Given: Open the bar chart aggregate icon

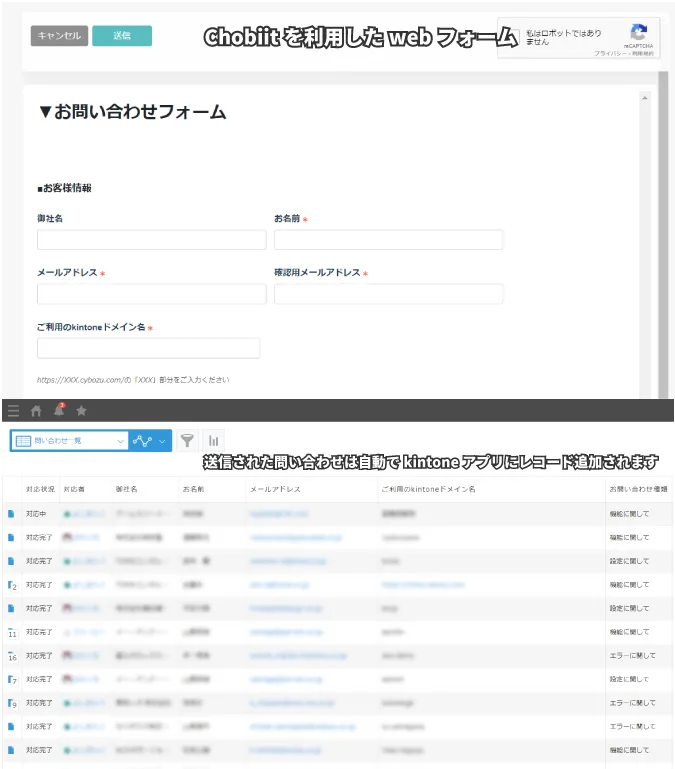Looking at the screenshot, I should [213, 440].
